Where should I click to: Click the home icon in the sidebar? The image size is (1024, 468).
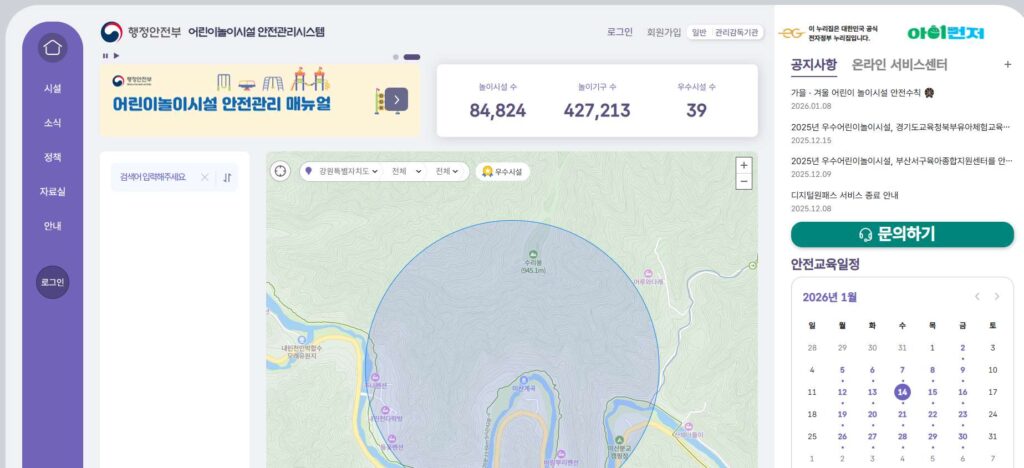52,47
